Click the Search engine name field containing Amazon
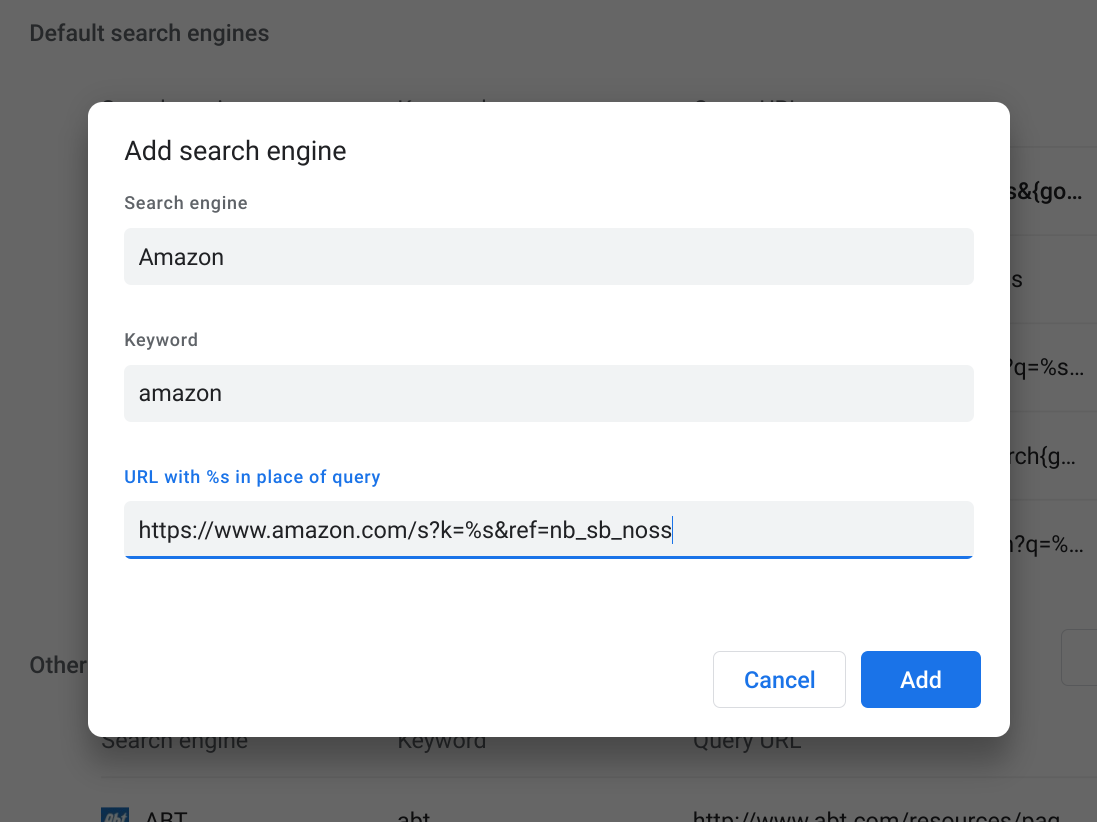The height and width of the screenshot is (822, 1097). pyautogui.click(x=549, y=256)
